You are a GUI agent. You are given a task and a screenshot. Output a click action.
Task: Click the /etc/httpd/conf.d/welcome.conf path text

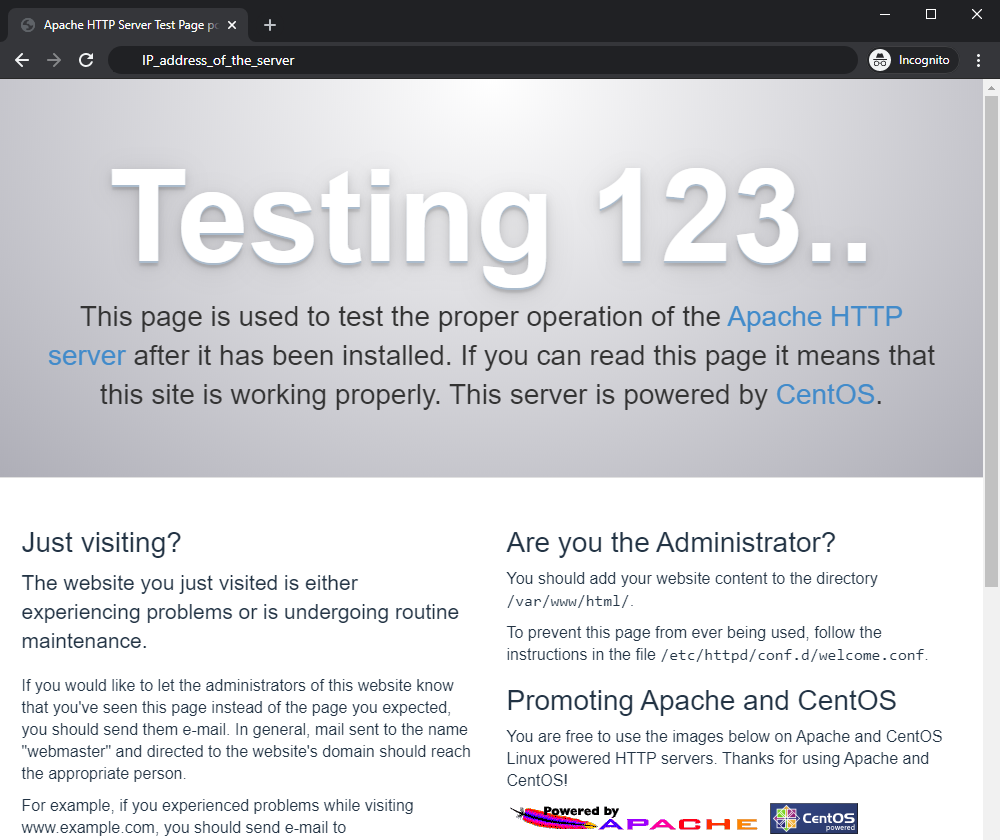pos(792,655)
